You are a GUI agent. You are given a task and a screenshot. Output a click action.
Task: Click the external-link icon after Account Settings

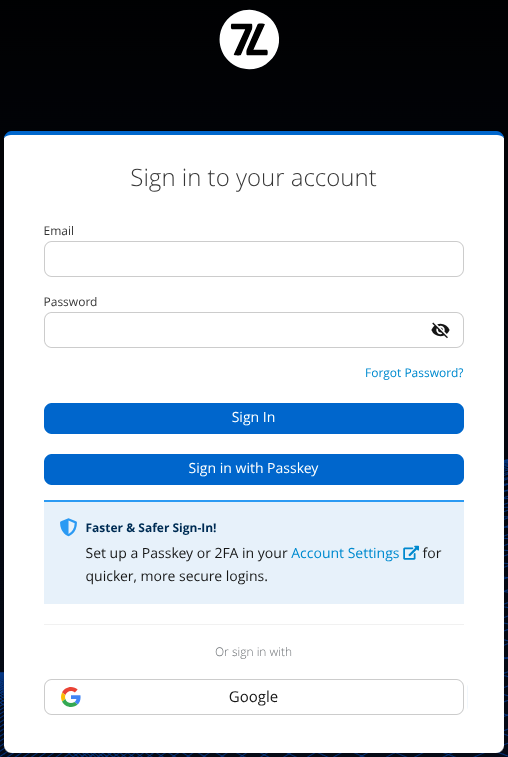[x=410, y=553]
